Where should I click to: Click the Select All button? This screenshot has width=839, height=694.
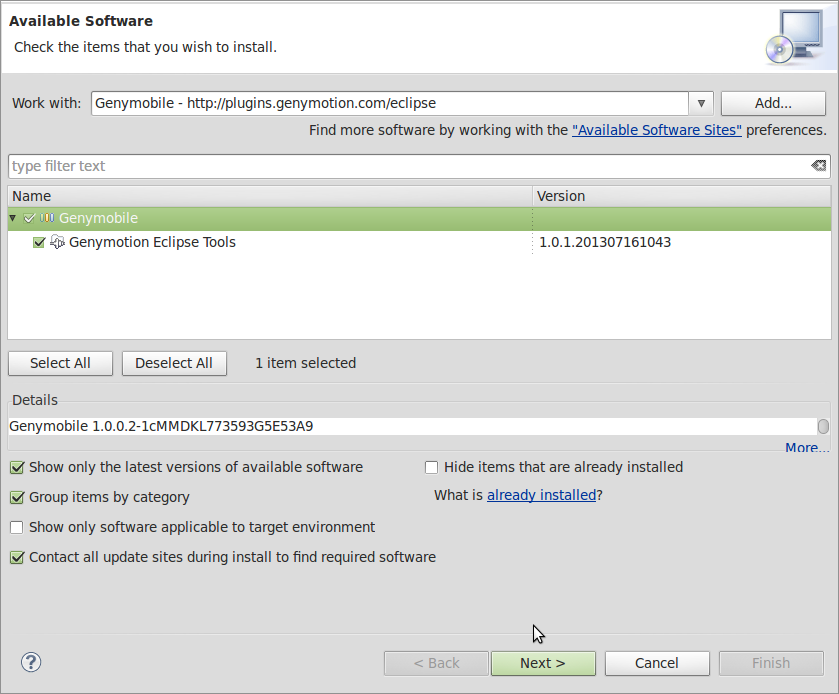tap(60, 363)
